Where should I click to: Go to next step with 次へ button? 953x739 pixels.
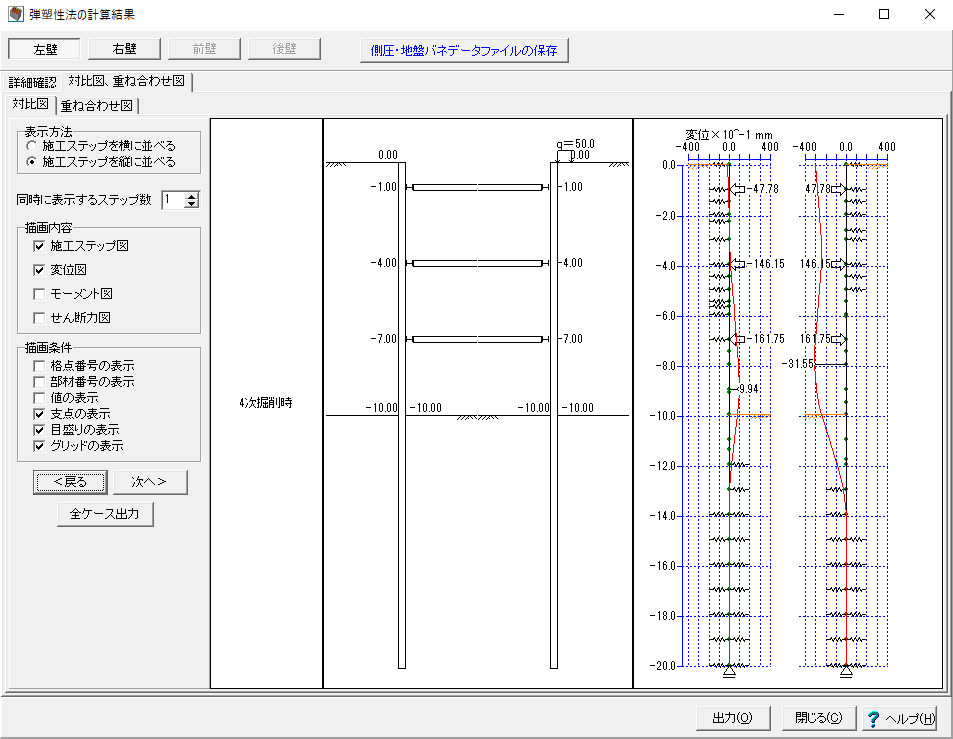coord(150,482)
